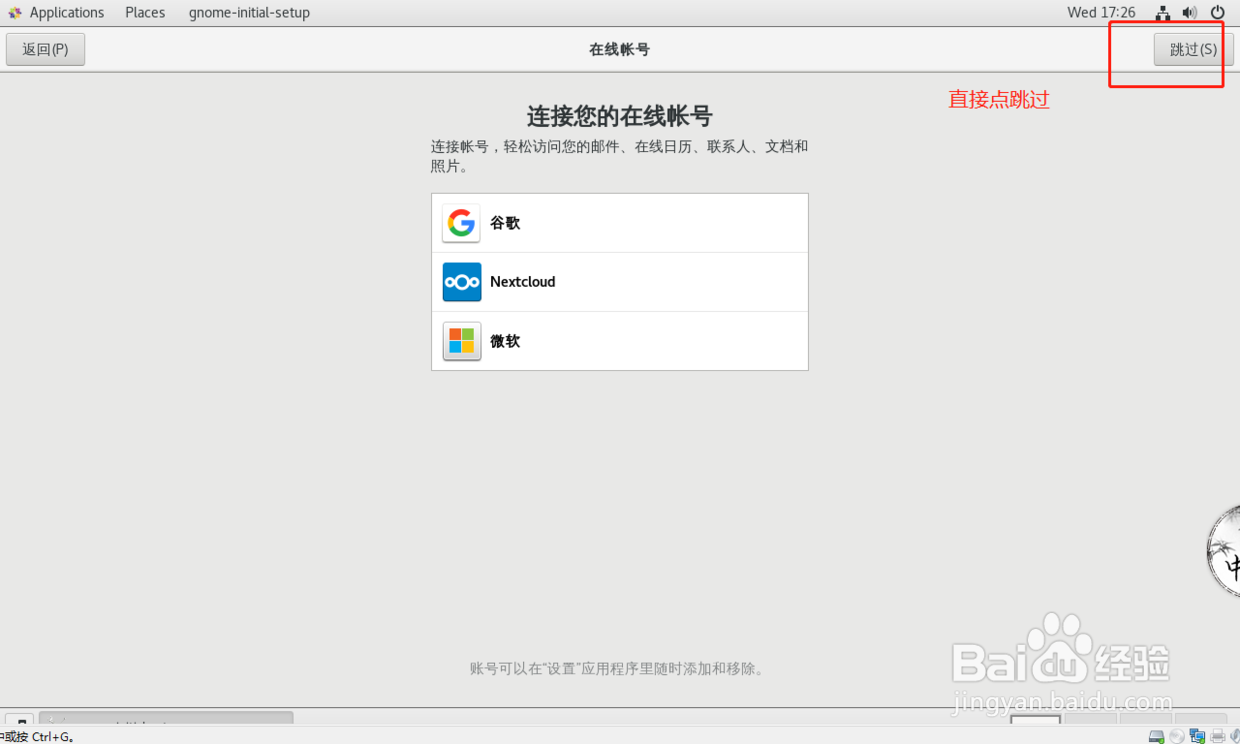Select the Google account provider icon
Viewport: 1240px width, 744px height.
[x=461, y=223]
